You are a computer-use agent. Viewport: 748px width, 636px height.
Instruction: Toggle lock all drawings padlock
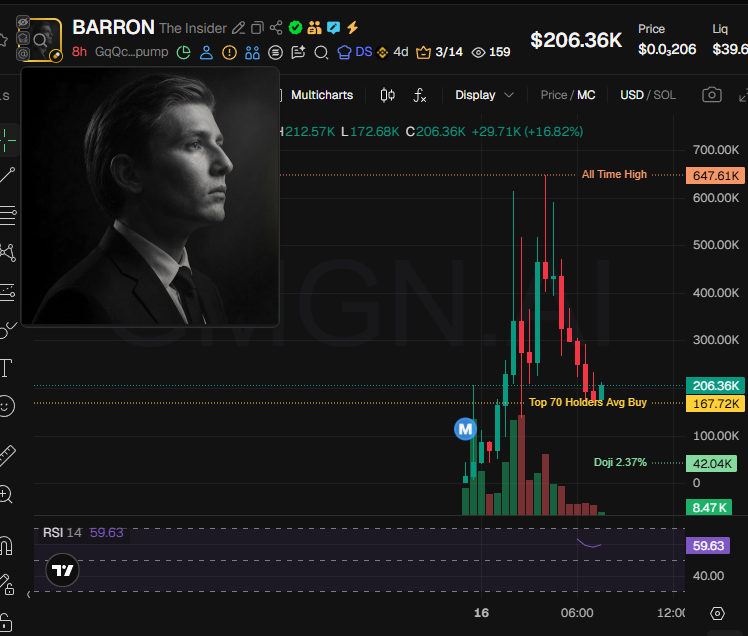(6, 622)
